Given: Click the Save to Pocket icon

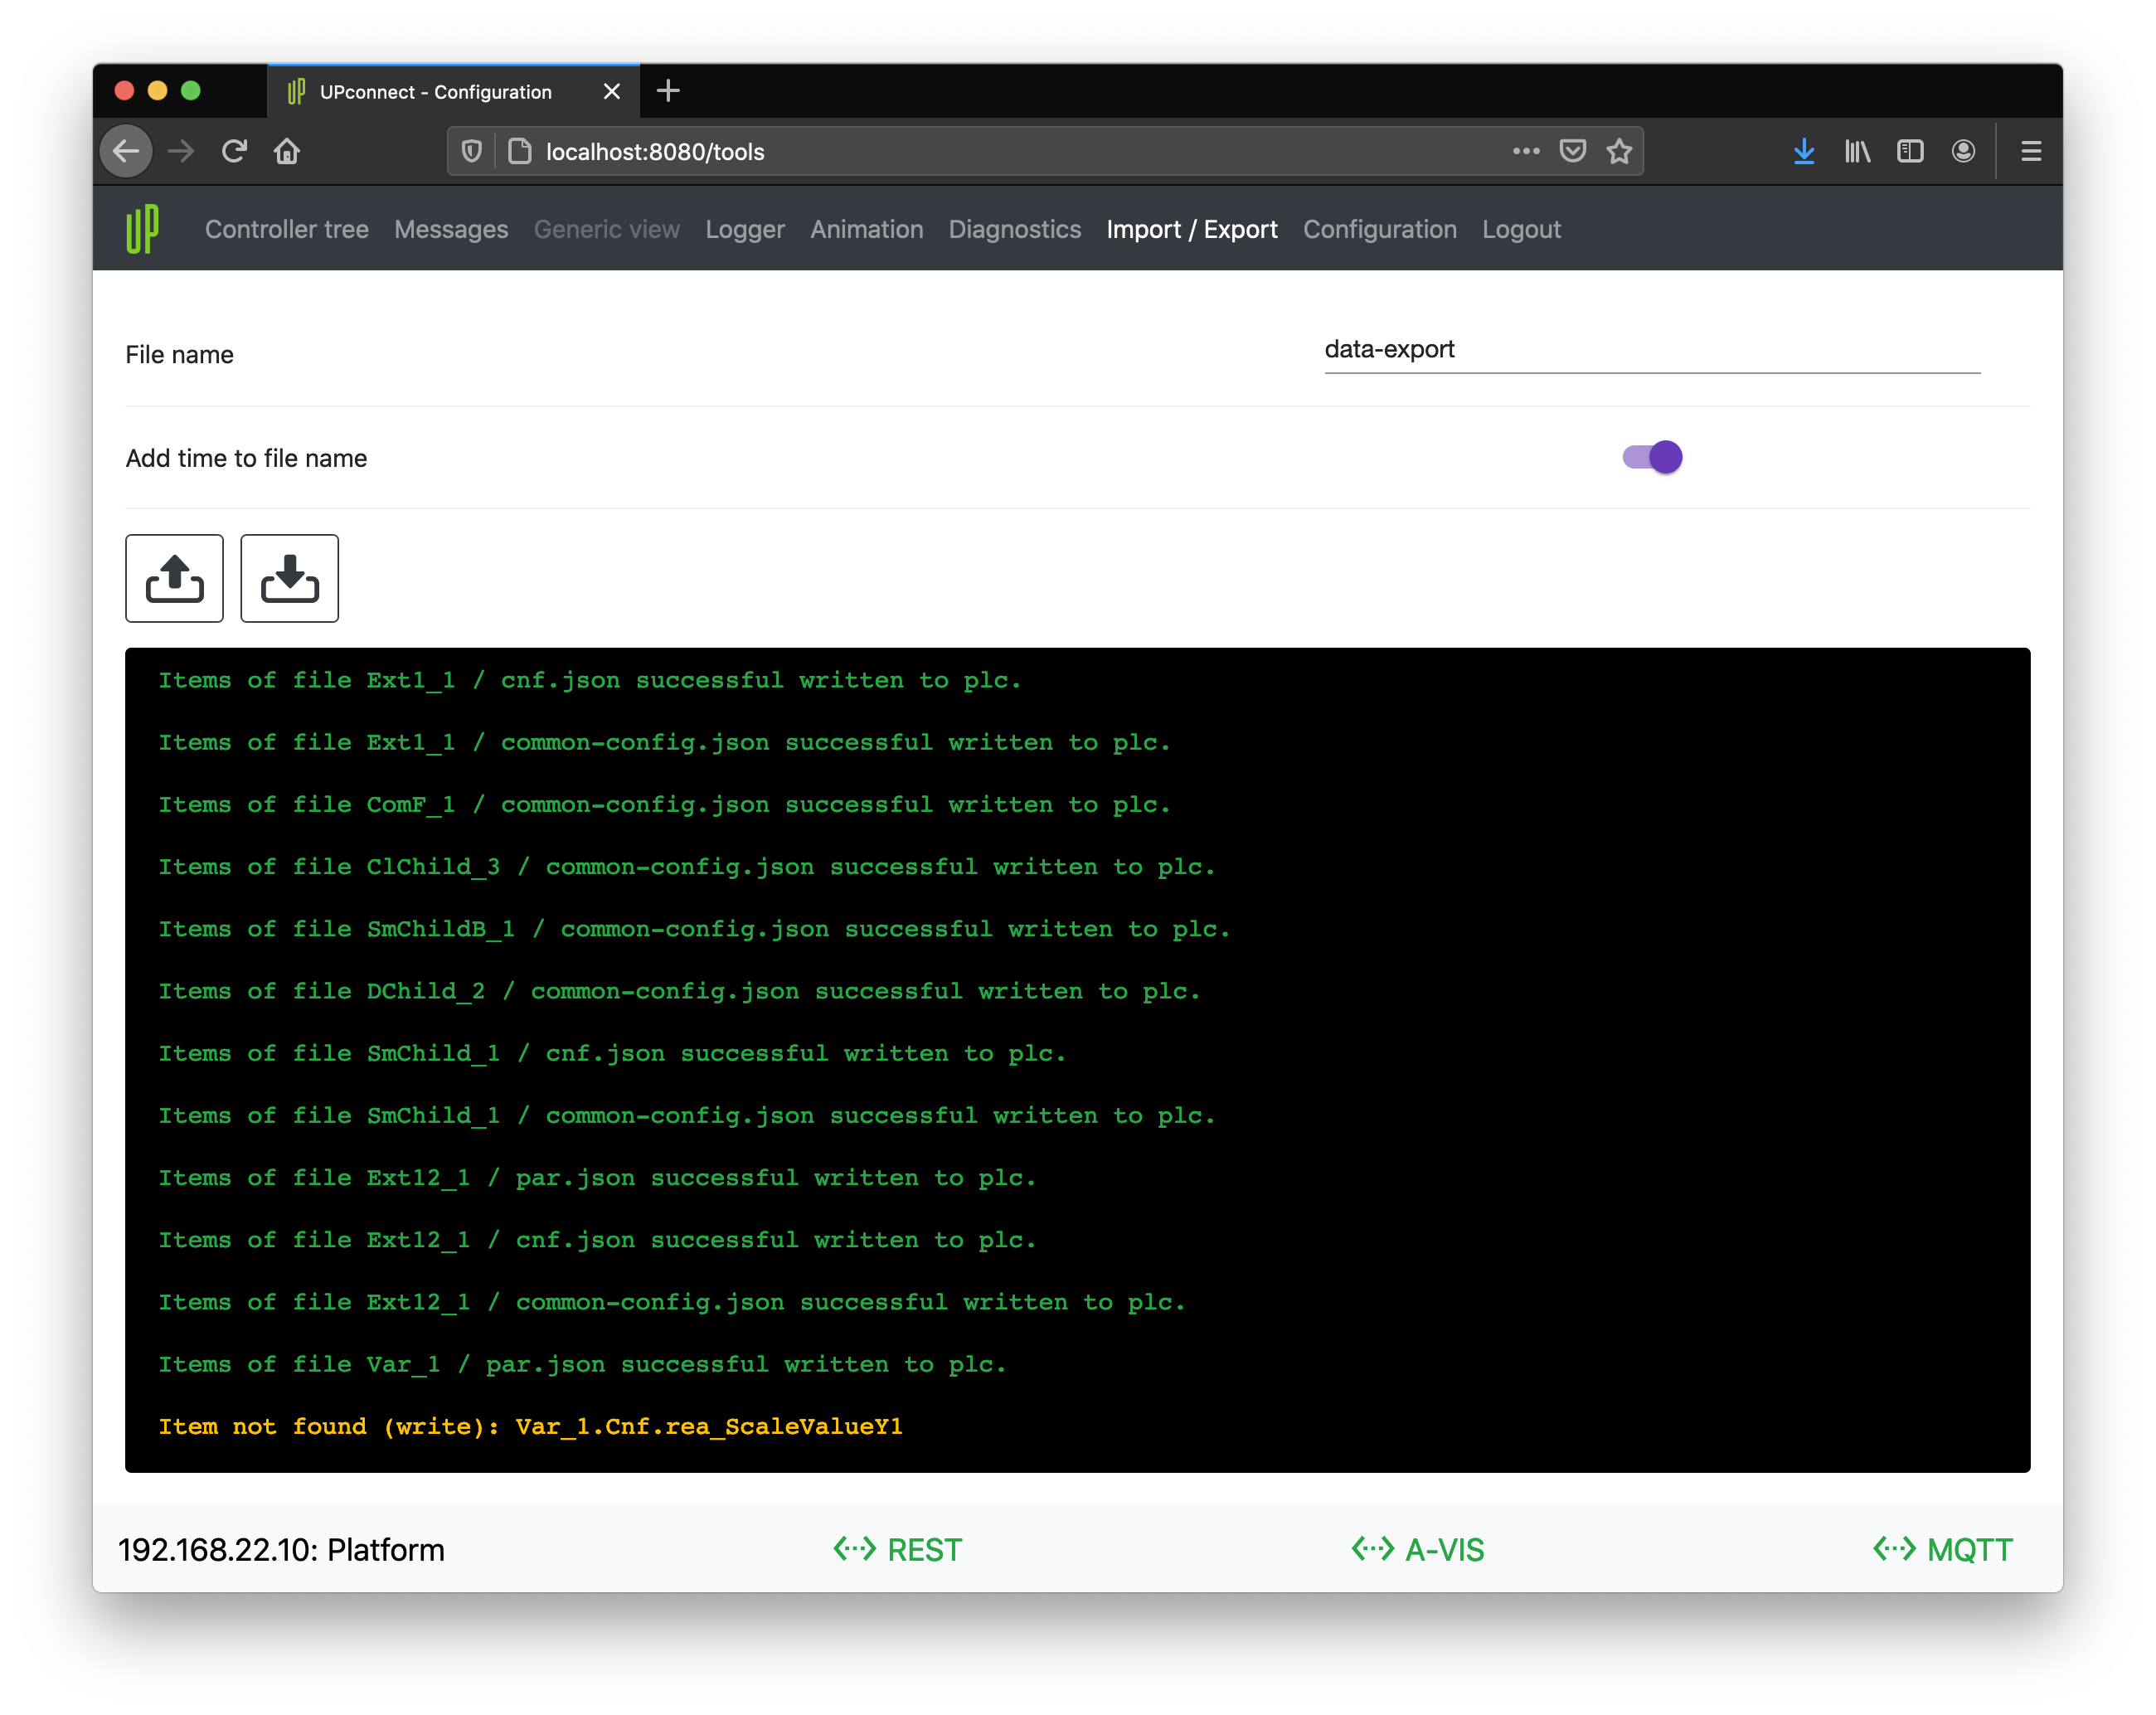Looking at the screenshot, I should 1572,151.
